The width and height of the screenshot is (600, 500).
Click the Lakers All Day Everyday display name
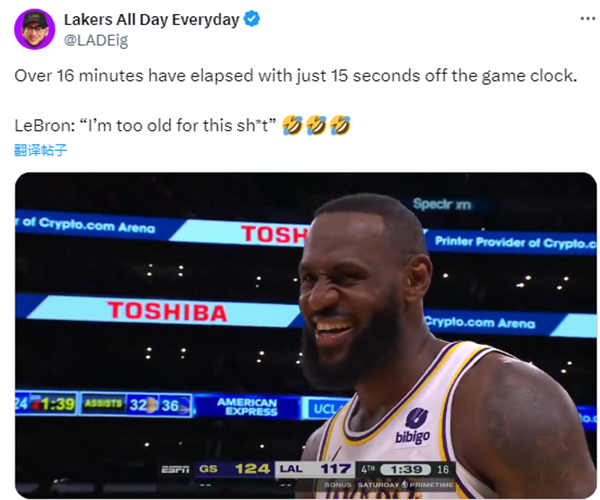point(152,19)
